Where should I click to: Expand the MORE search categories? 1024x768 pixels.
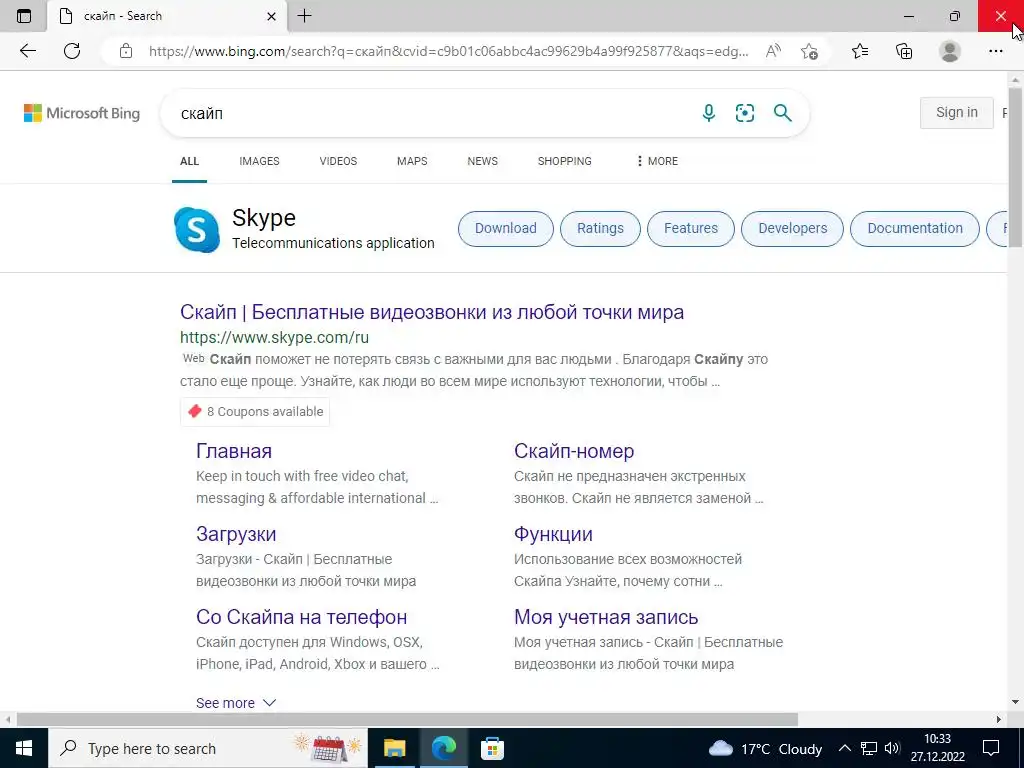657,161
